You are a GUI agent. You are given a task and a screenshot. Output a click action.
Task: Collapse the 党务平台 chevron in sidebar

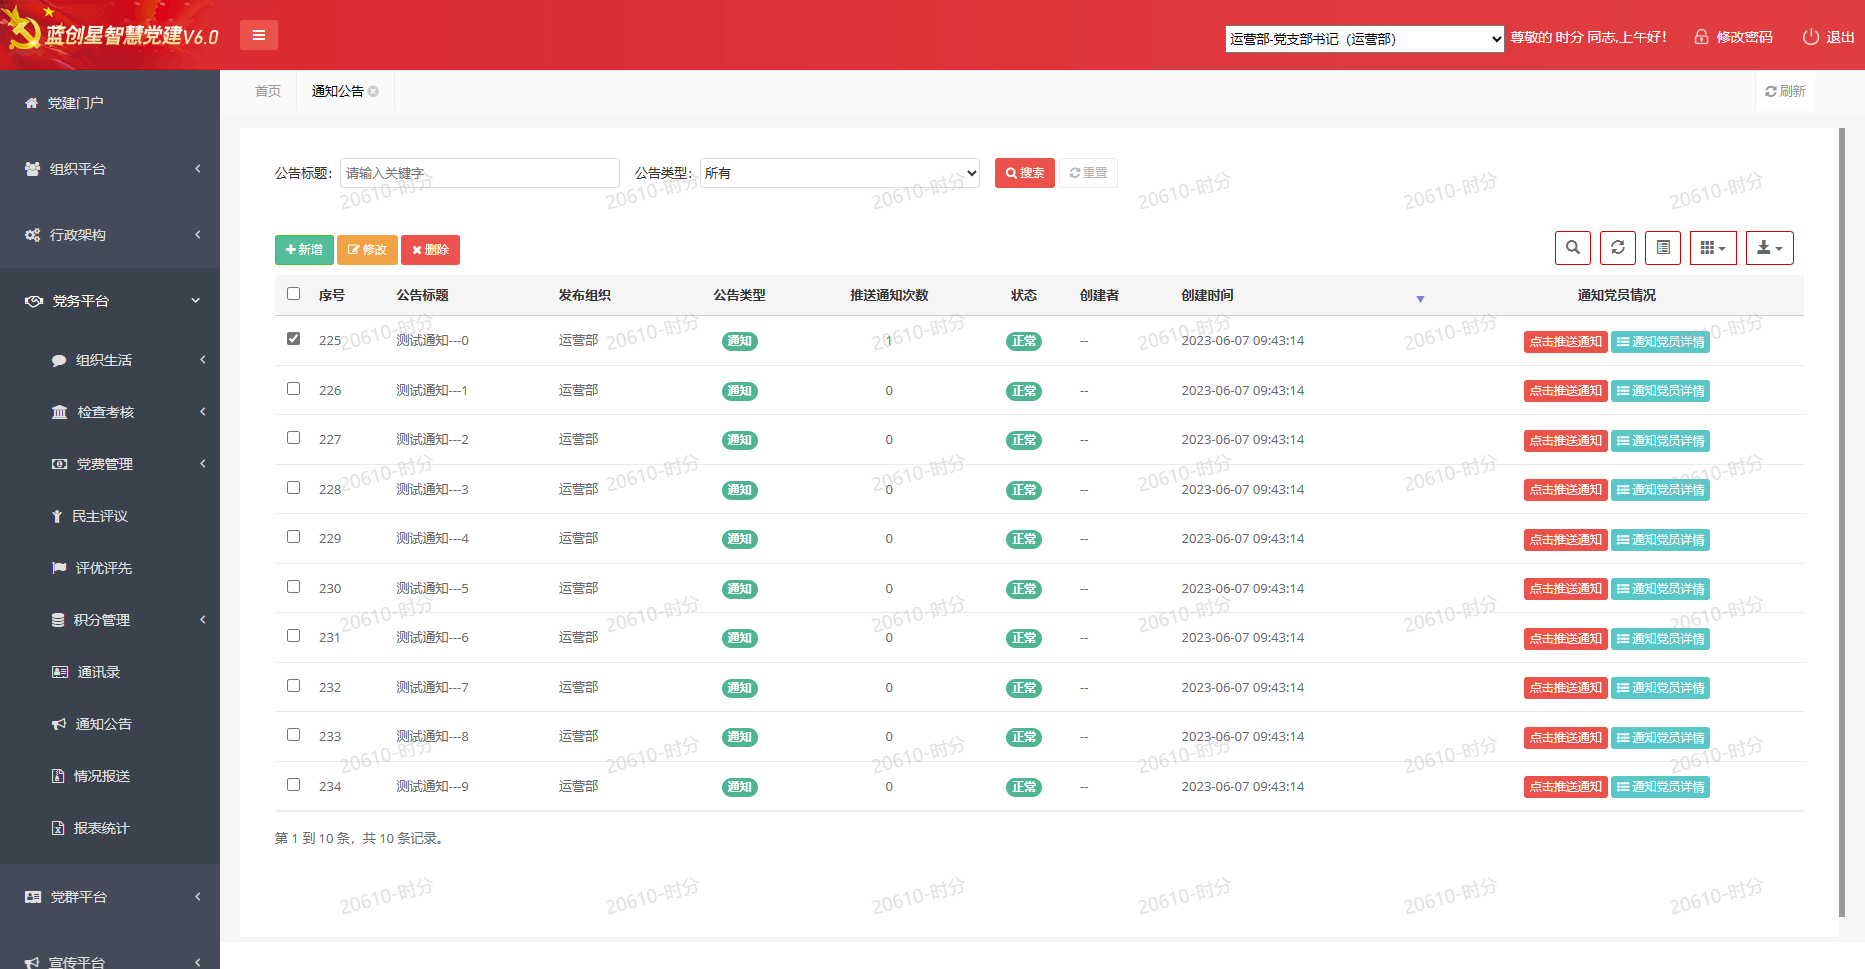[196, 301]
